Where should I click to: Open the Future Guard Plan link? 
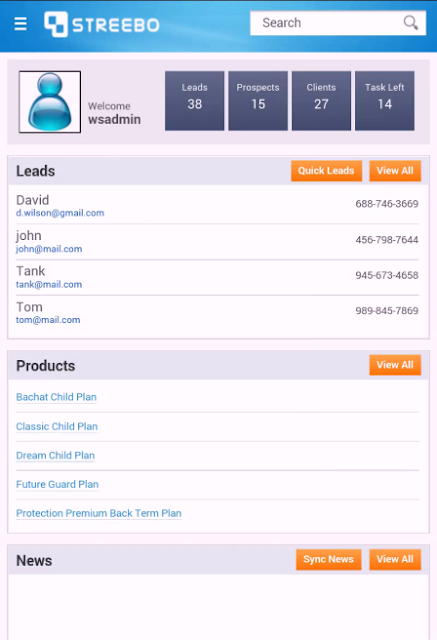[x=58, y=484]
